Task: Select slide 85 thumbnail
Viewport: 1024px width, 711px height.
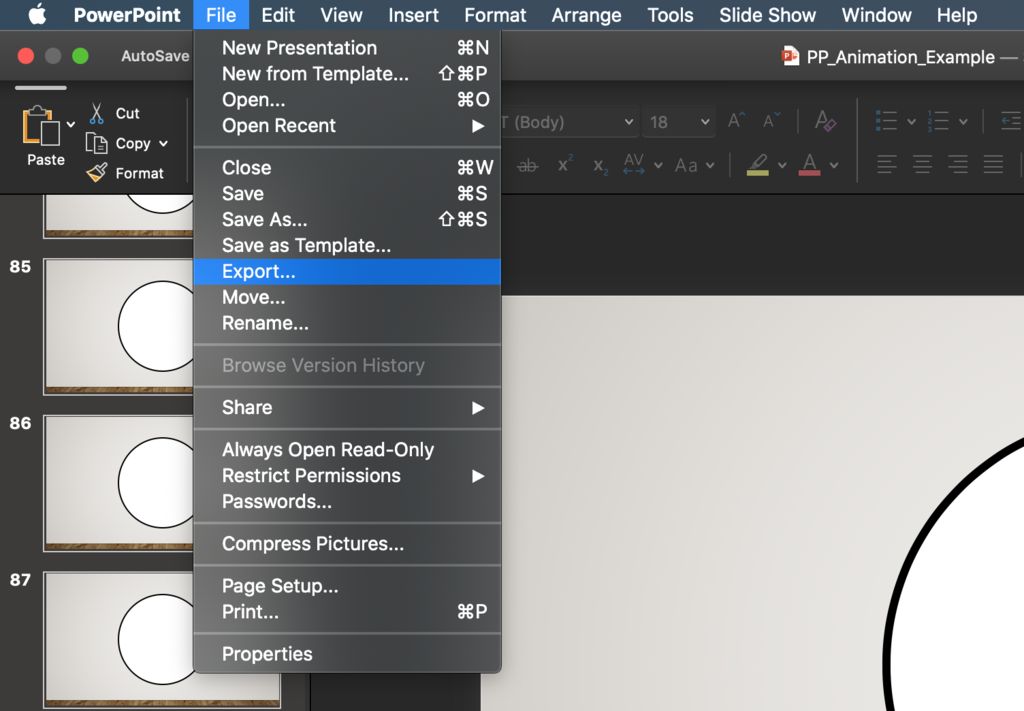Action: click(119, 326)
